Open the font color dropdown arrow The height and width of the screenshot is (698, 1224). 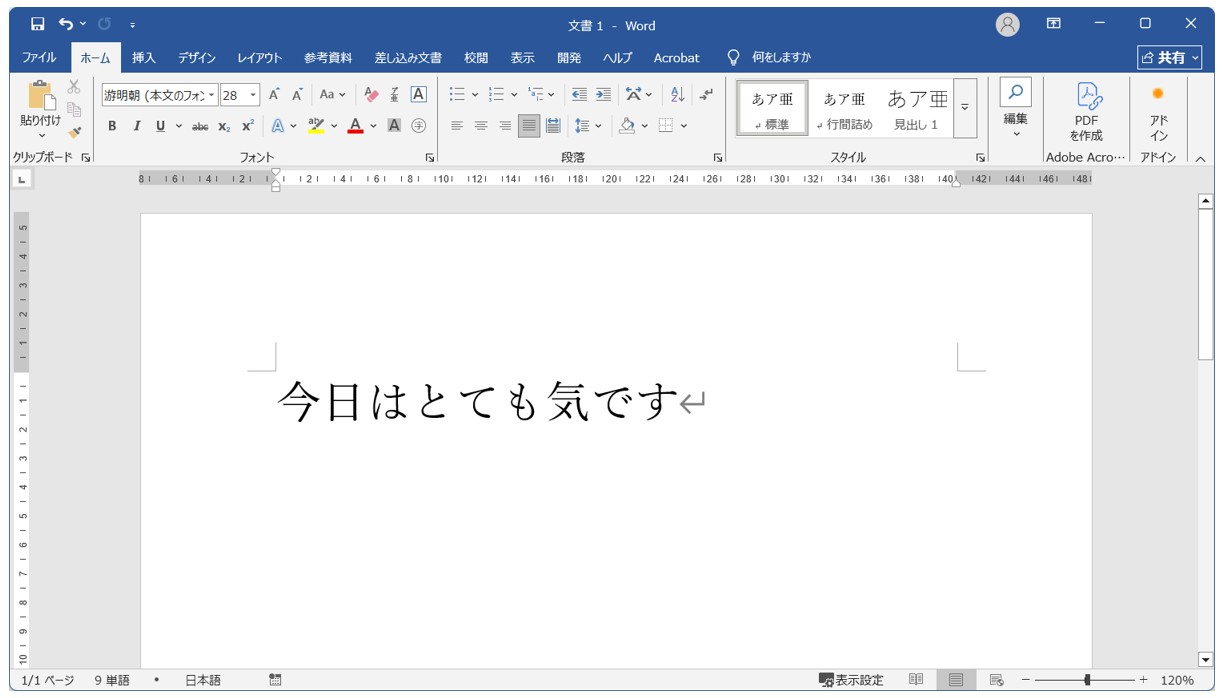click(x=373, y=126)
